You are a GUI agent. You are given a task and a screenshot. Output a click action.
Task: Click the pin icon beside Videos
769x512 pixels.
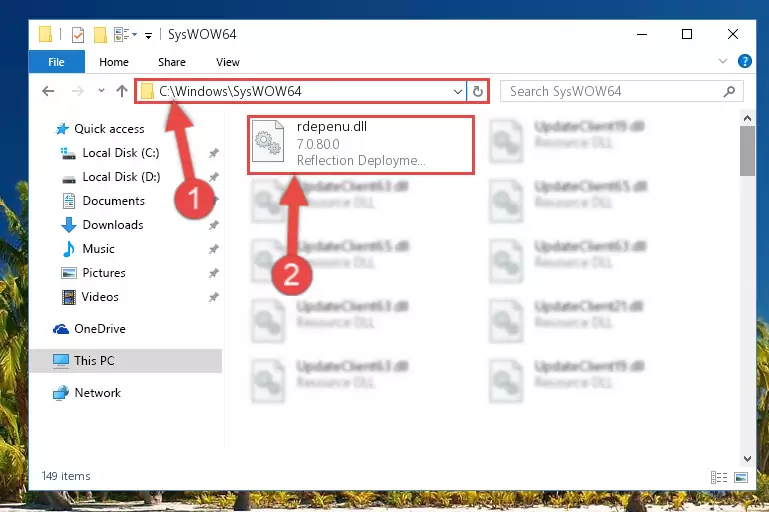point(213,297)
